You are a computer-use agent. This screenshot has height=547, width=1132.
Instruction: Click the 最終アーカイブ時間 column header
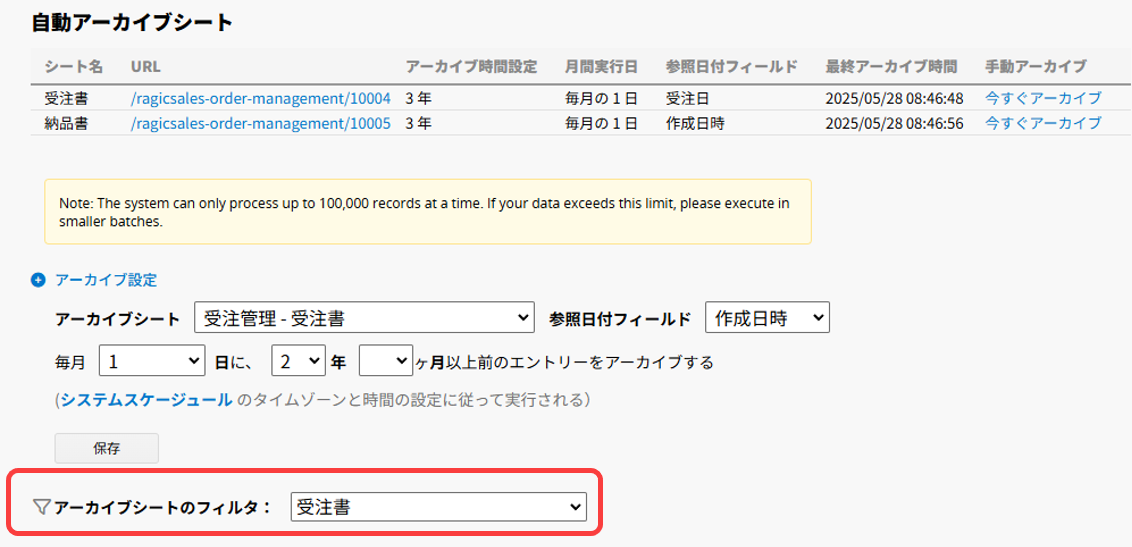point(892,66)
